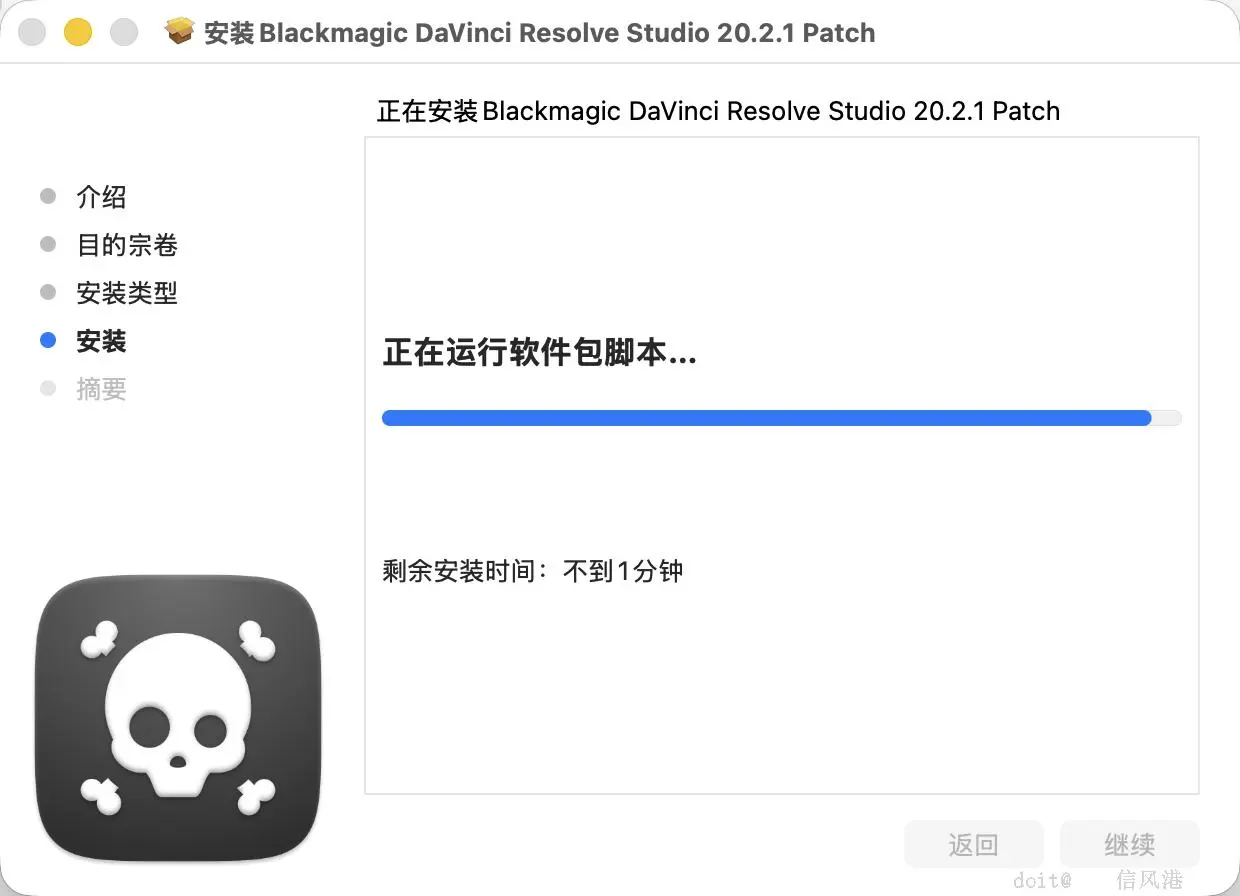Click the blue installation progress bar

tap(781, 418)
